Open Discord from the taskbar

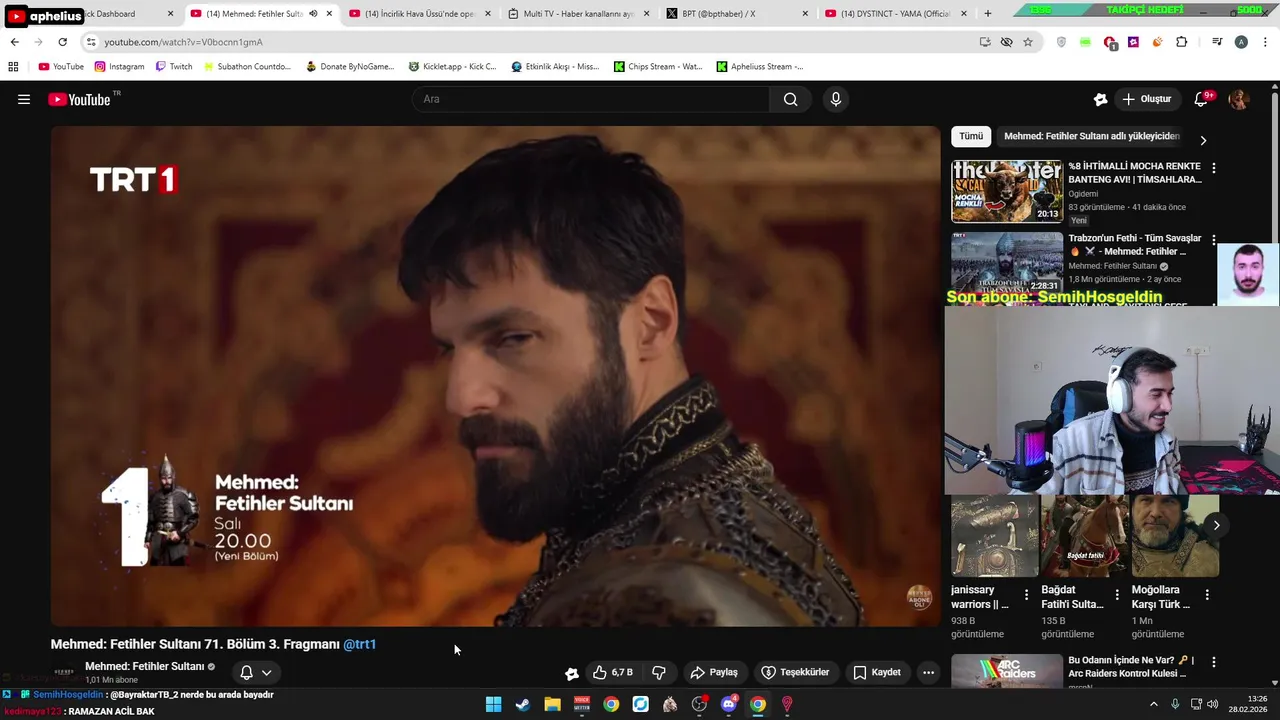(729, 704)
